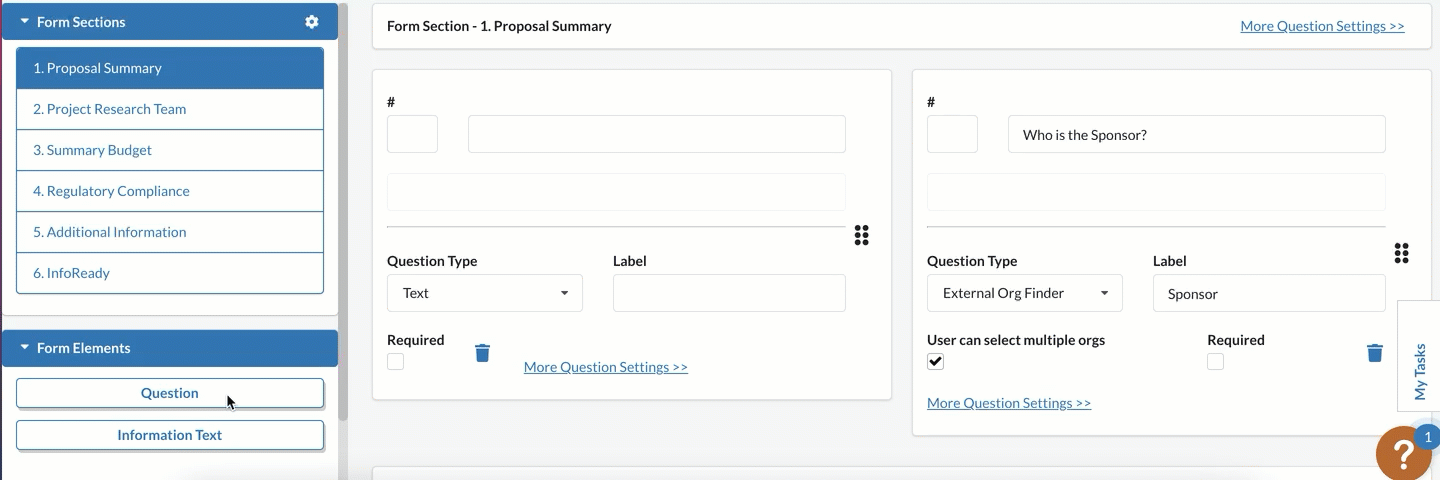Collapse the Form Sections panel
1440x480 pixels.
click(x=25, y=21)
